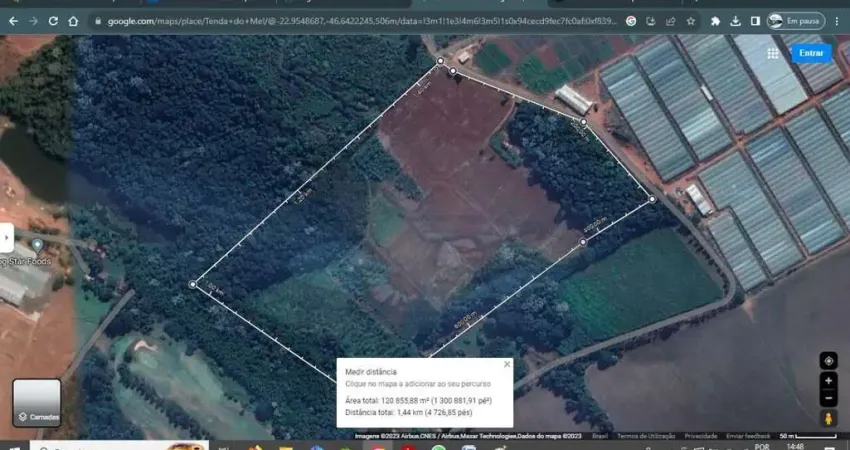Select the Street View pegman
This screenshot has width=850, height=450.
pos(828,419)
